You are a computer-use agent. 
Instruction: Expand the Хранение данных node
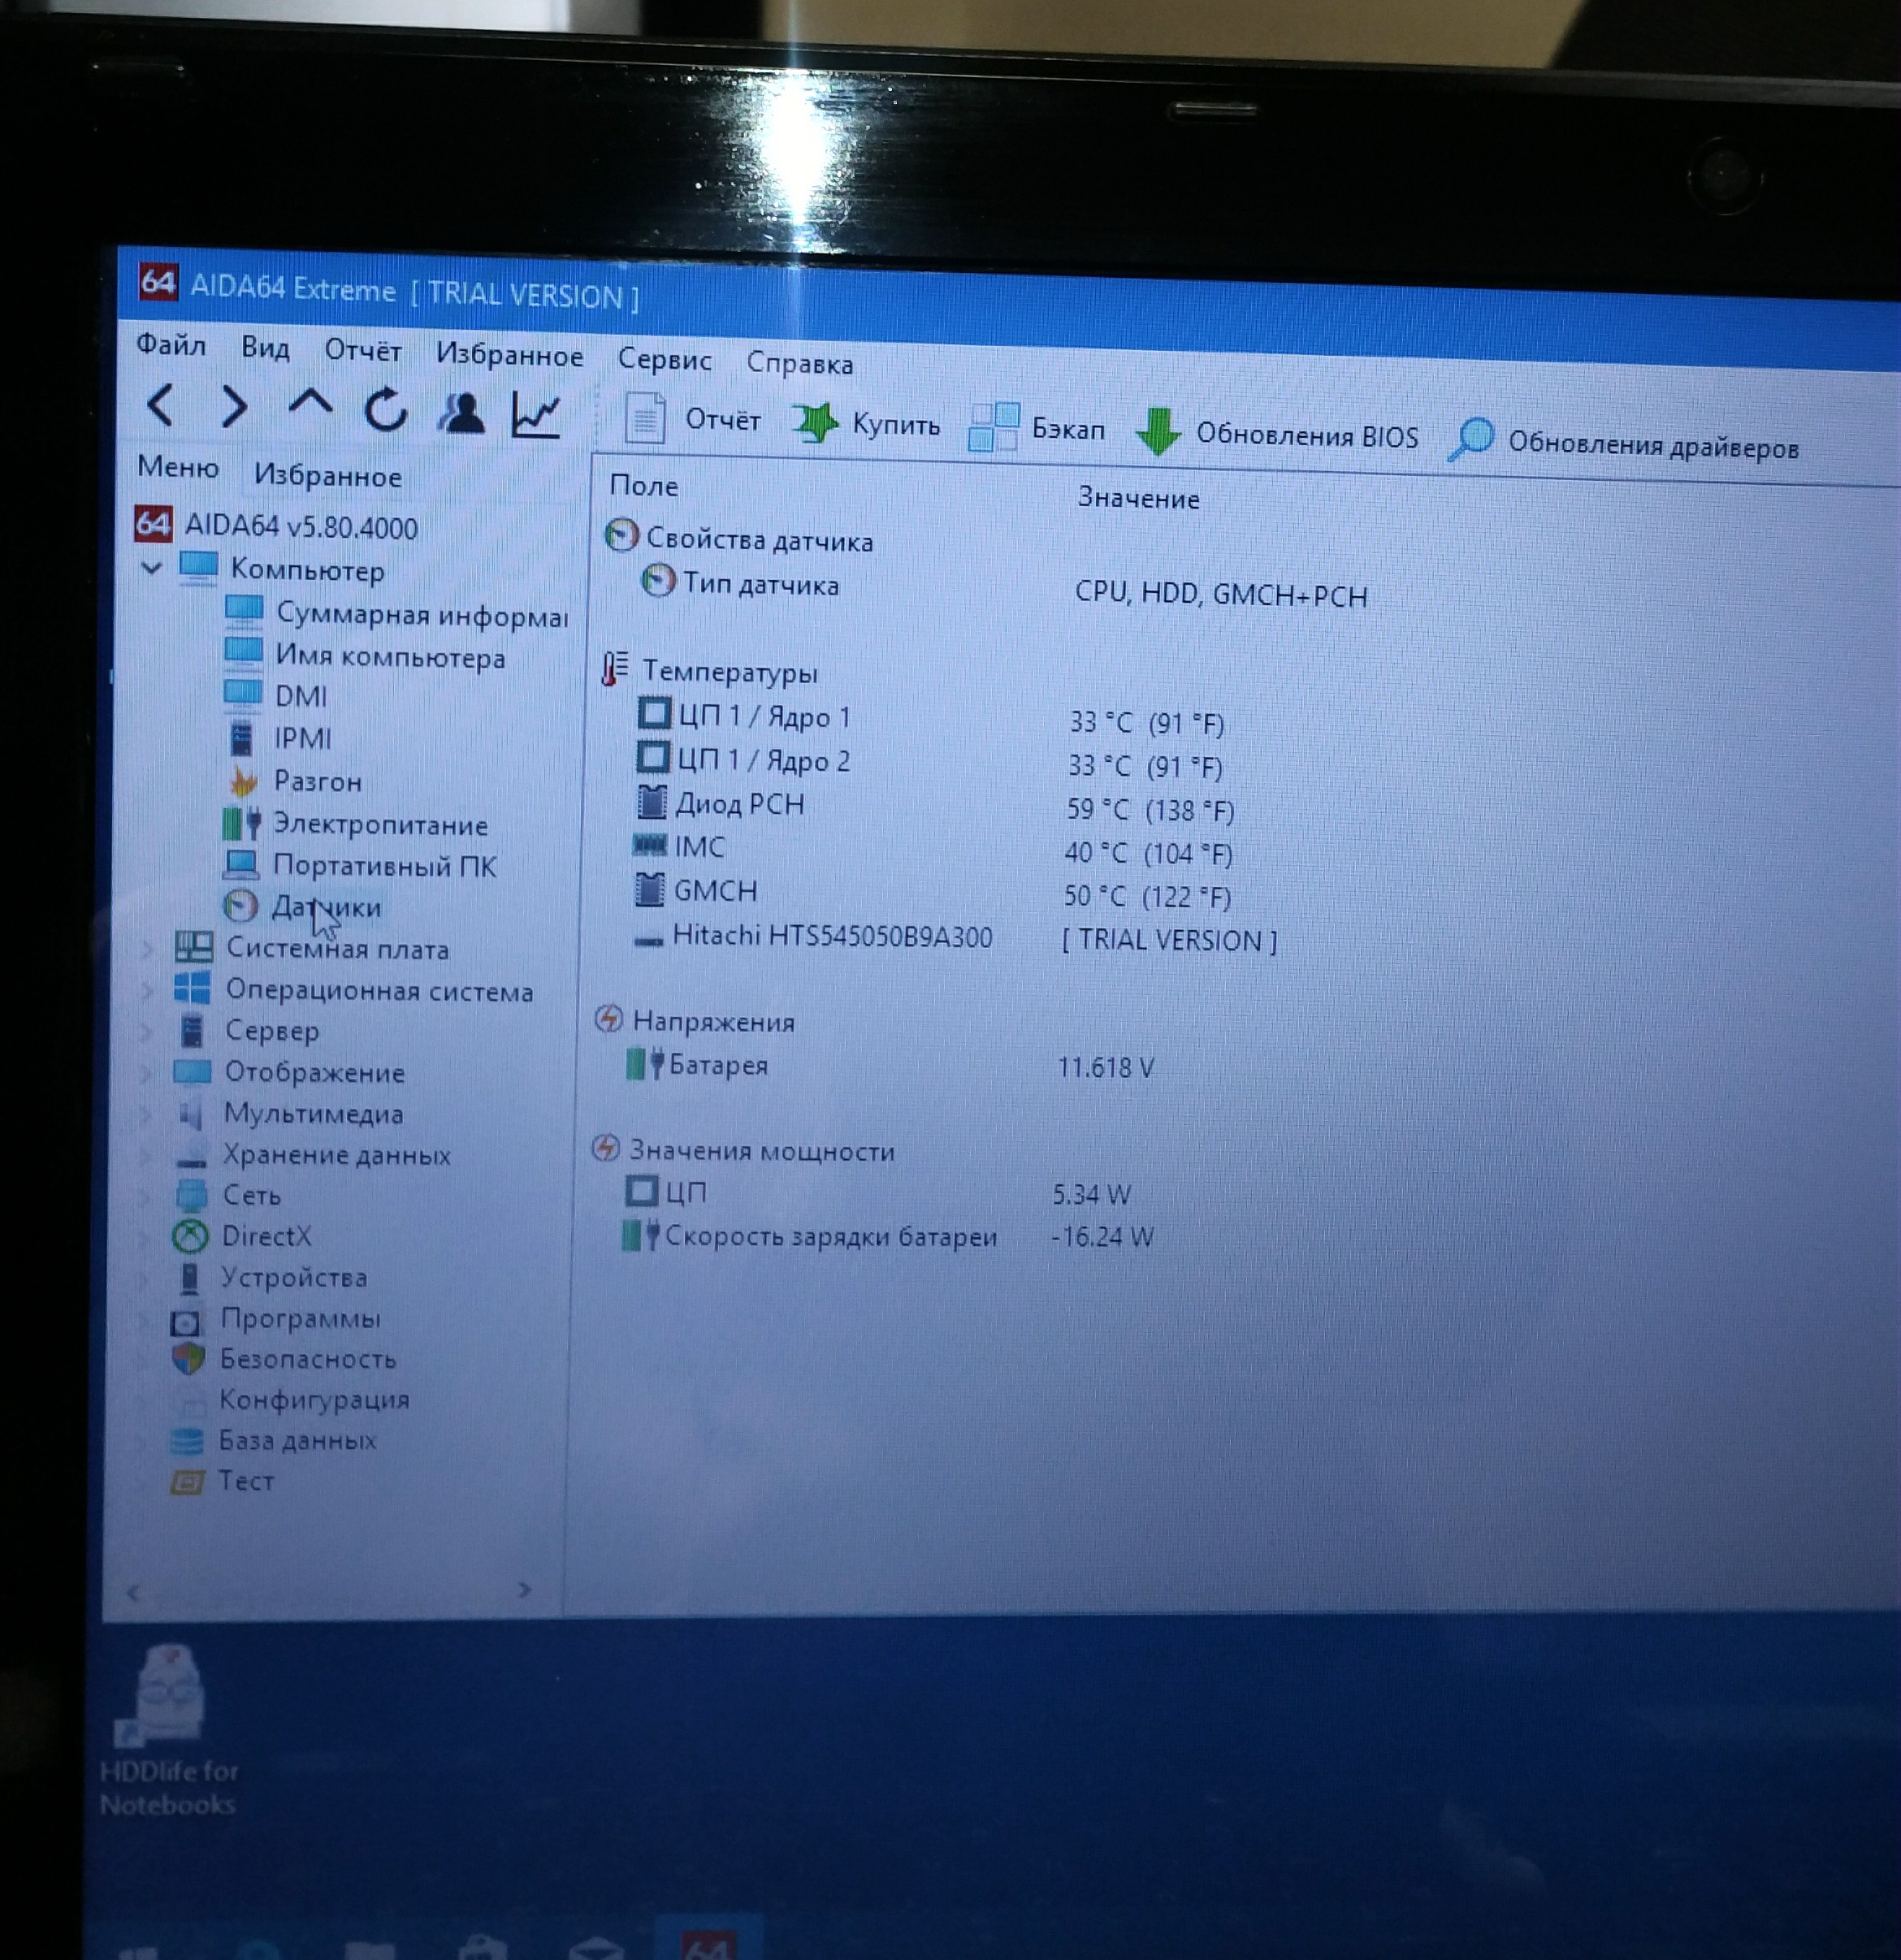click(144, 1155)
